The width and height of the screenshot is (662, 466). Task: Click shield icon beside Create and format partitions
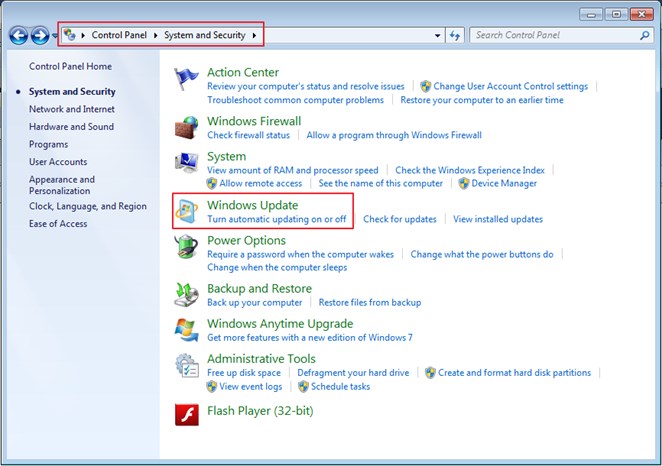coord(430,373)
